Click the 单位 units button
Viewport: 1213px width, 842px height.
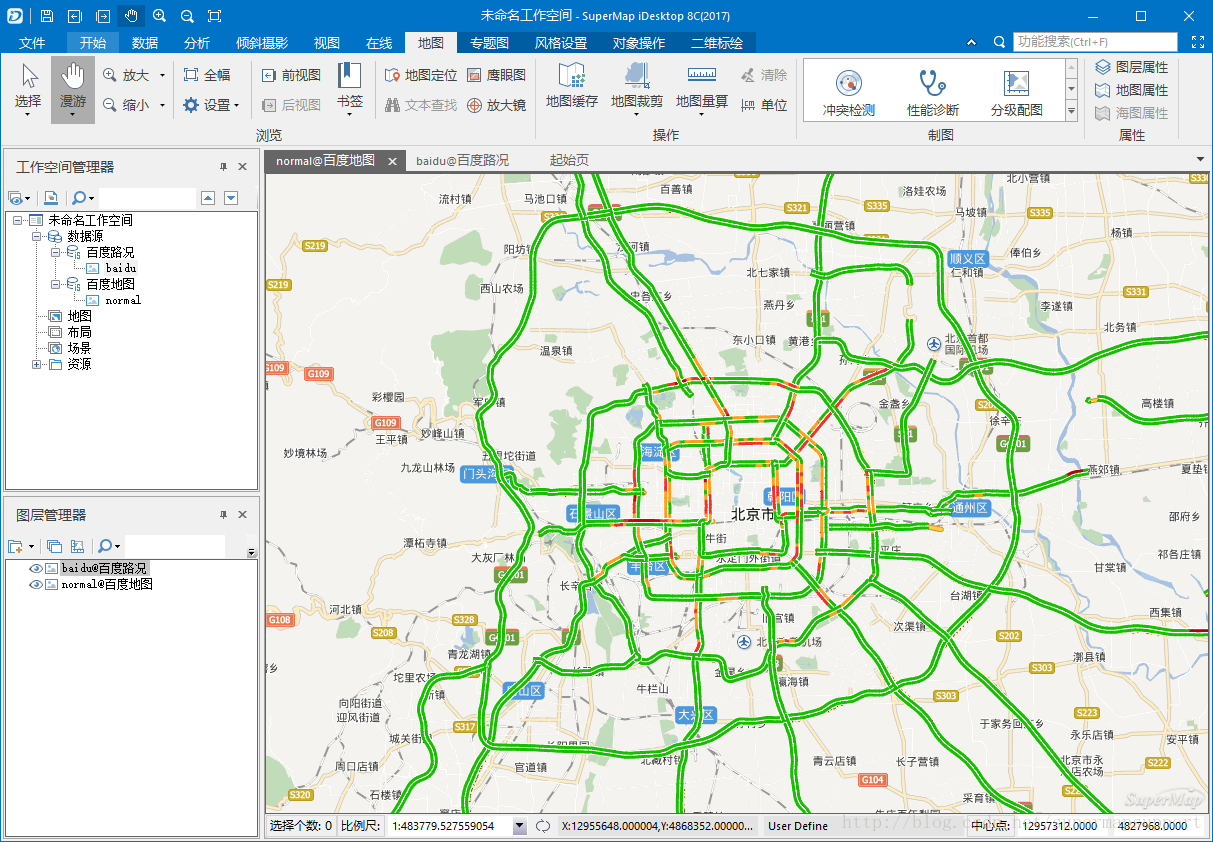coord(764,104)
